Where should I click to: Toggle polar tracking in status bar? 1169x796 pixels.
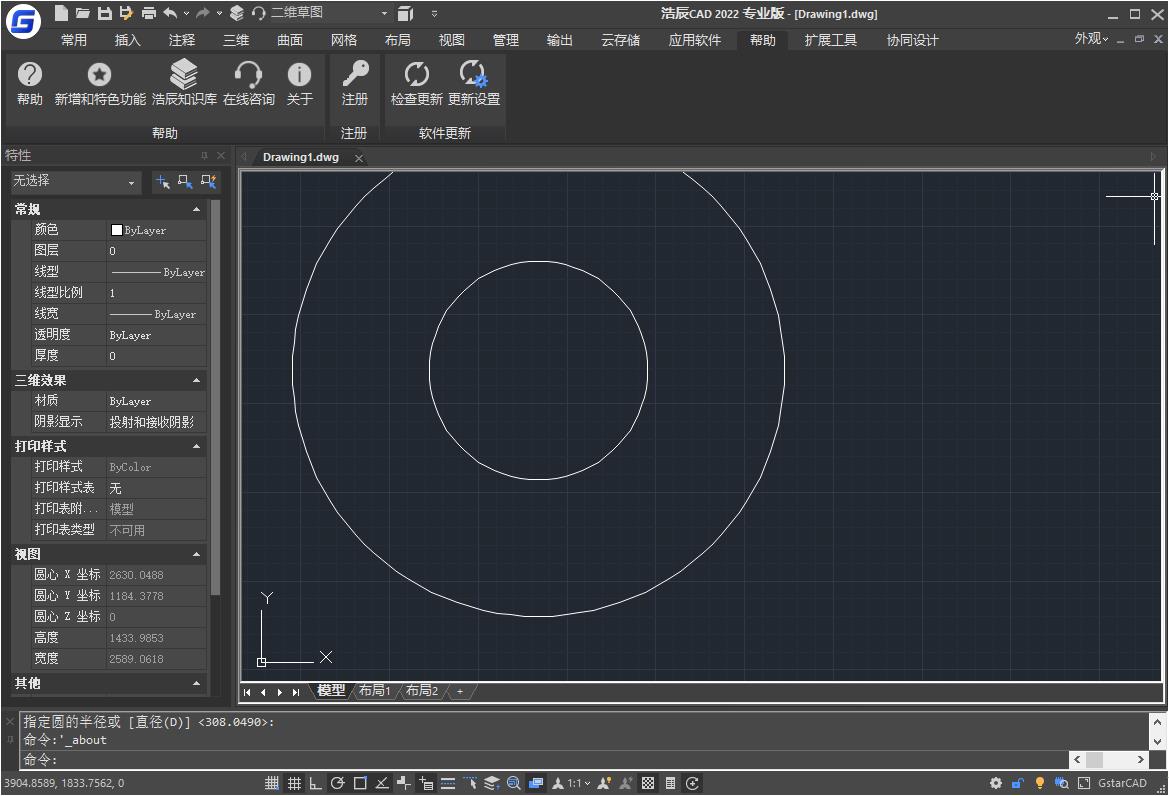338,783
